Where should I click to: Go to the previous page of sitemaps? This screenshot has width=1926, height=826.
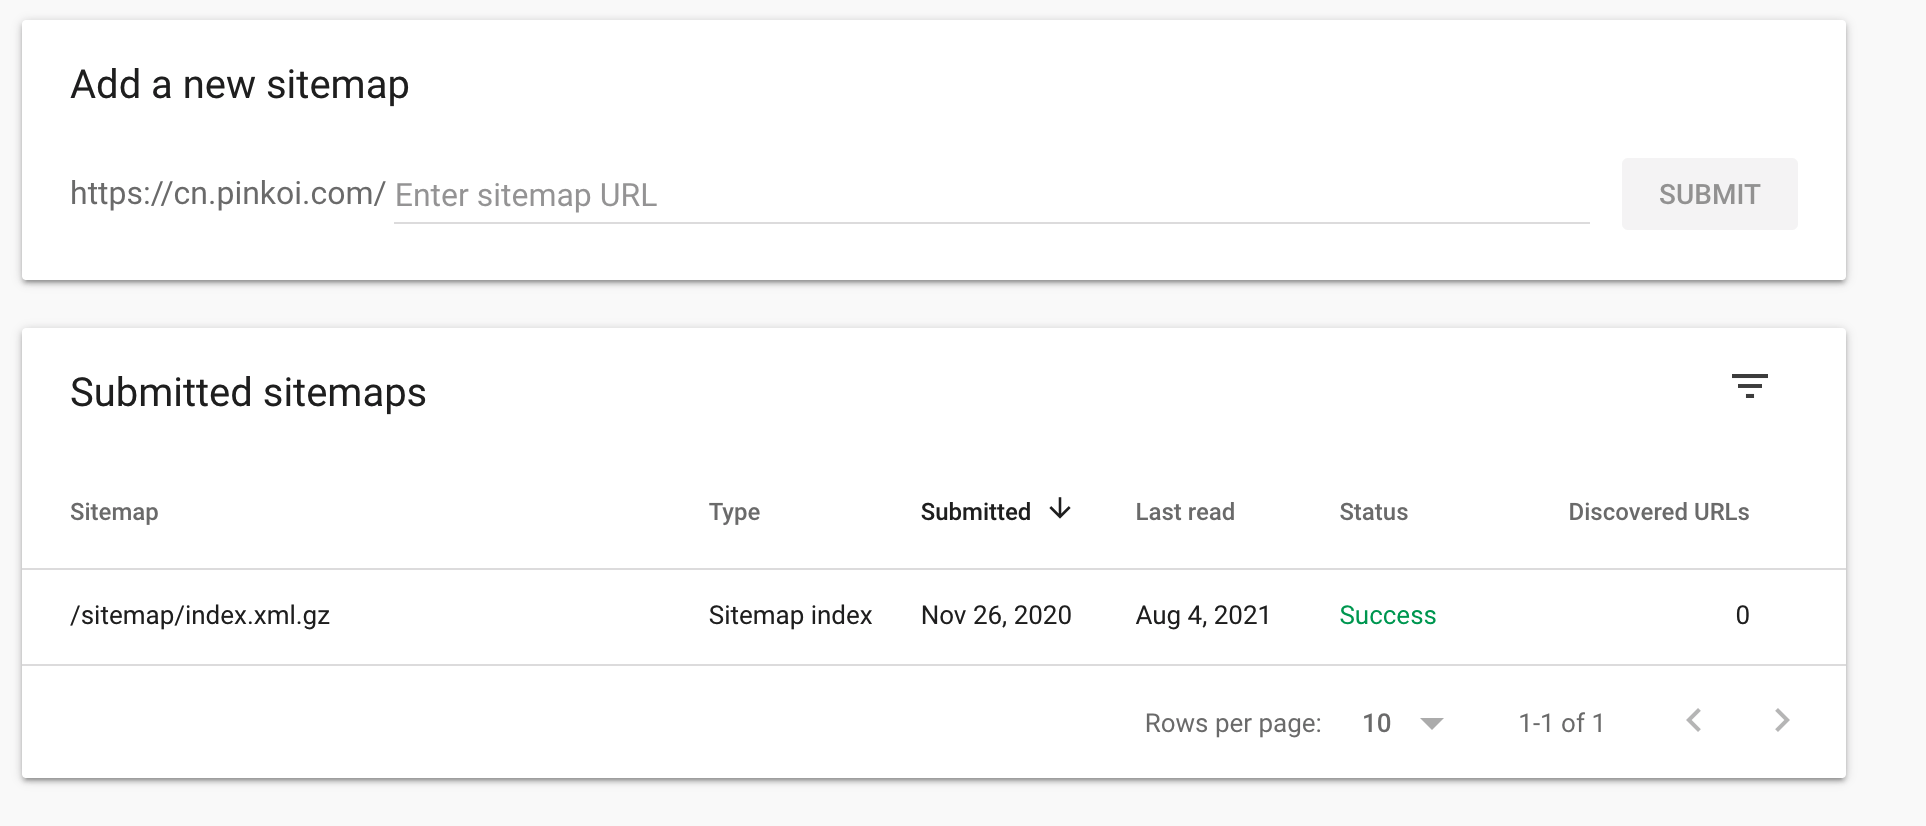click(1694, 721)
